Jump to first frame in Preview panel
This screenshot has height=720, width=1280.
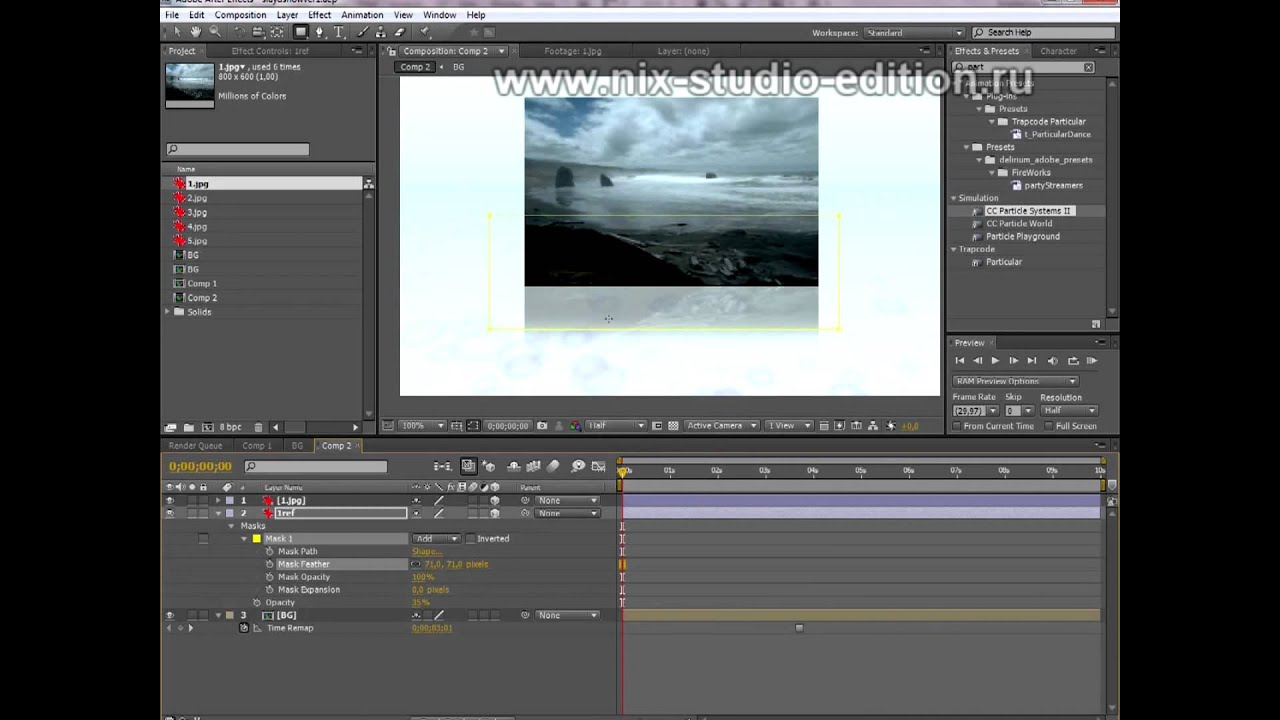click(x=959, y=361)
